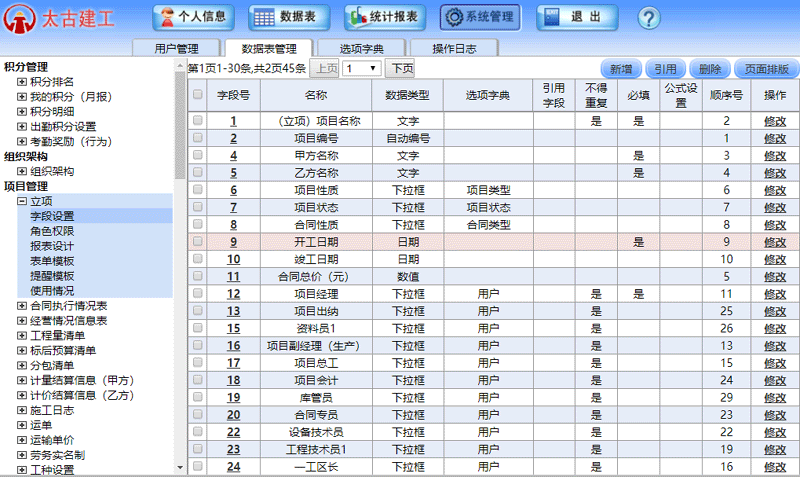Click the 项目类型 dictionary cell
The height and width of the screenshot is (477, 800).
(x=488, y=190)
